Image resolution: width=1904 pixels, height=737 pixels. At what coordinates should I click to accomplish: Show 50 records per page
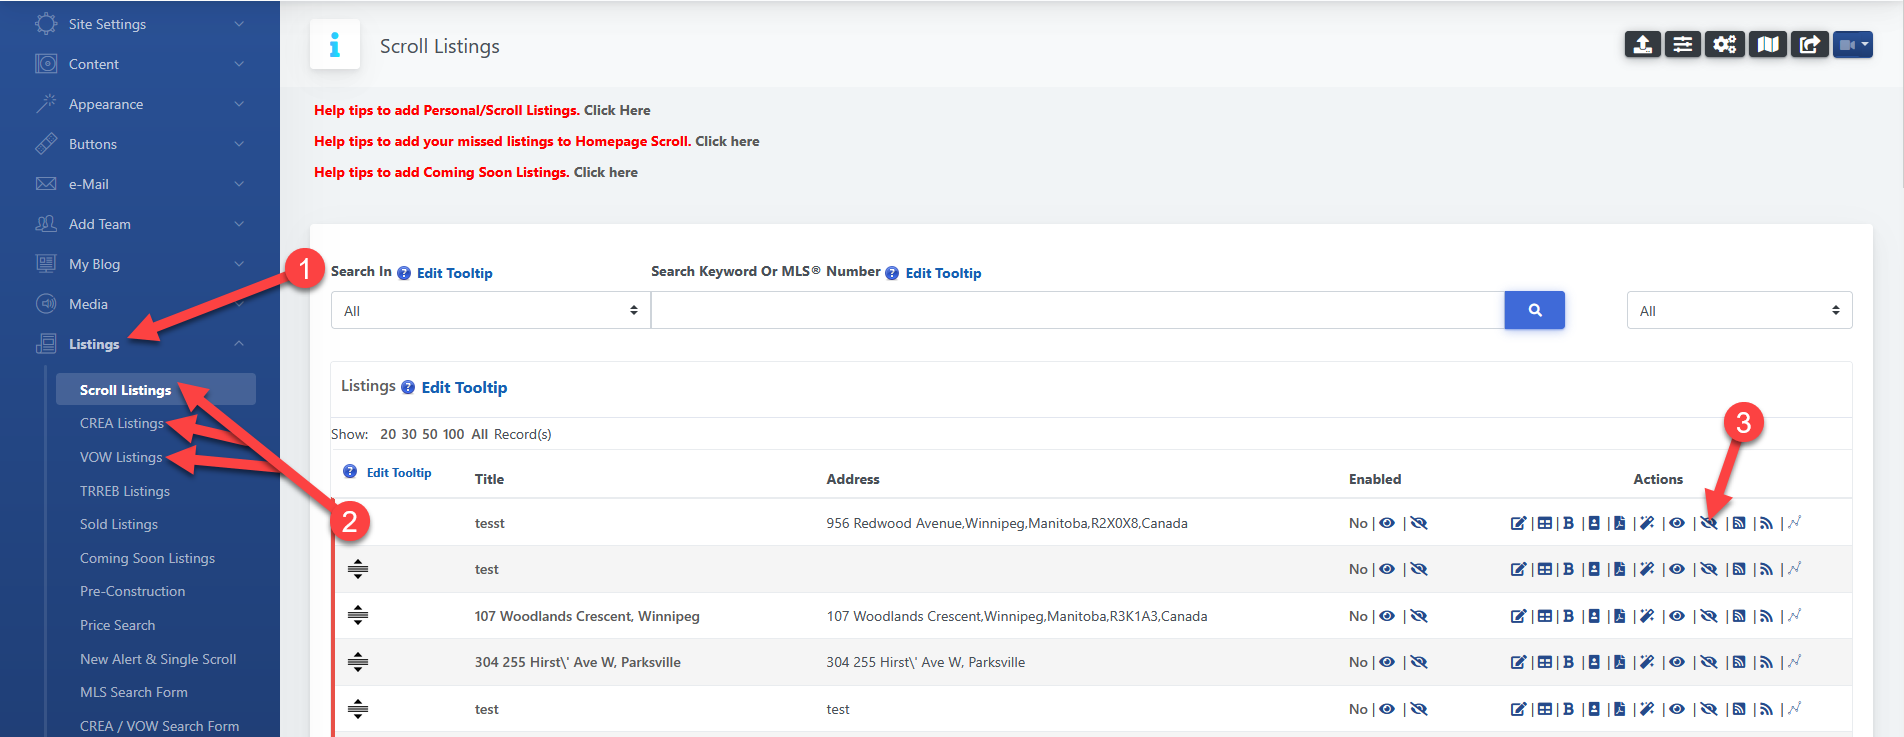click(430, 434)
